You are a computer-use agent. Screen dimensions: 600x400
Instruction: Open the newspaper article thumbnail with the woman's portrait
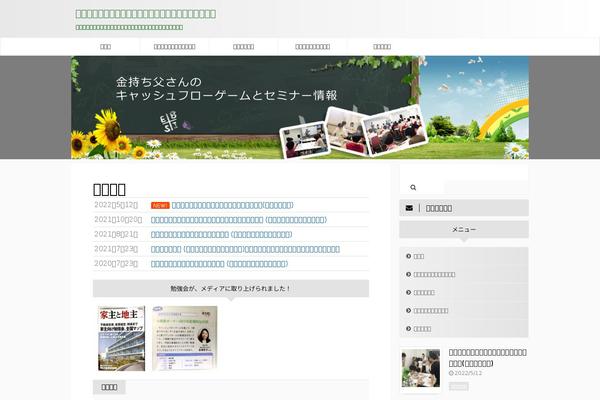point(184,338)
